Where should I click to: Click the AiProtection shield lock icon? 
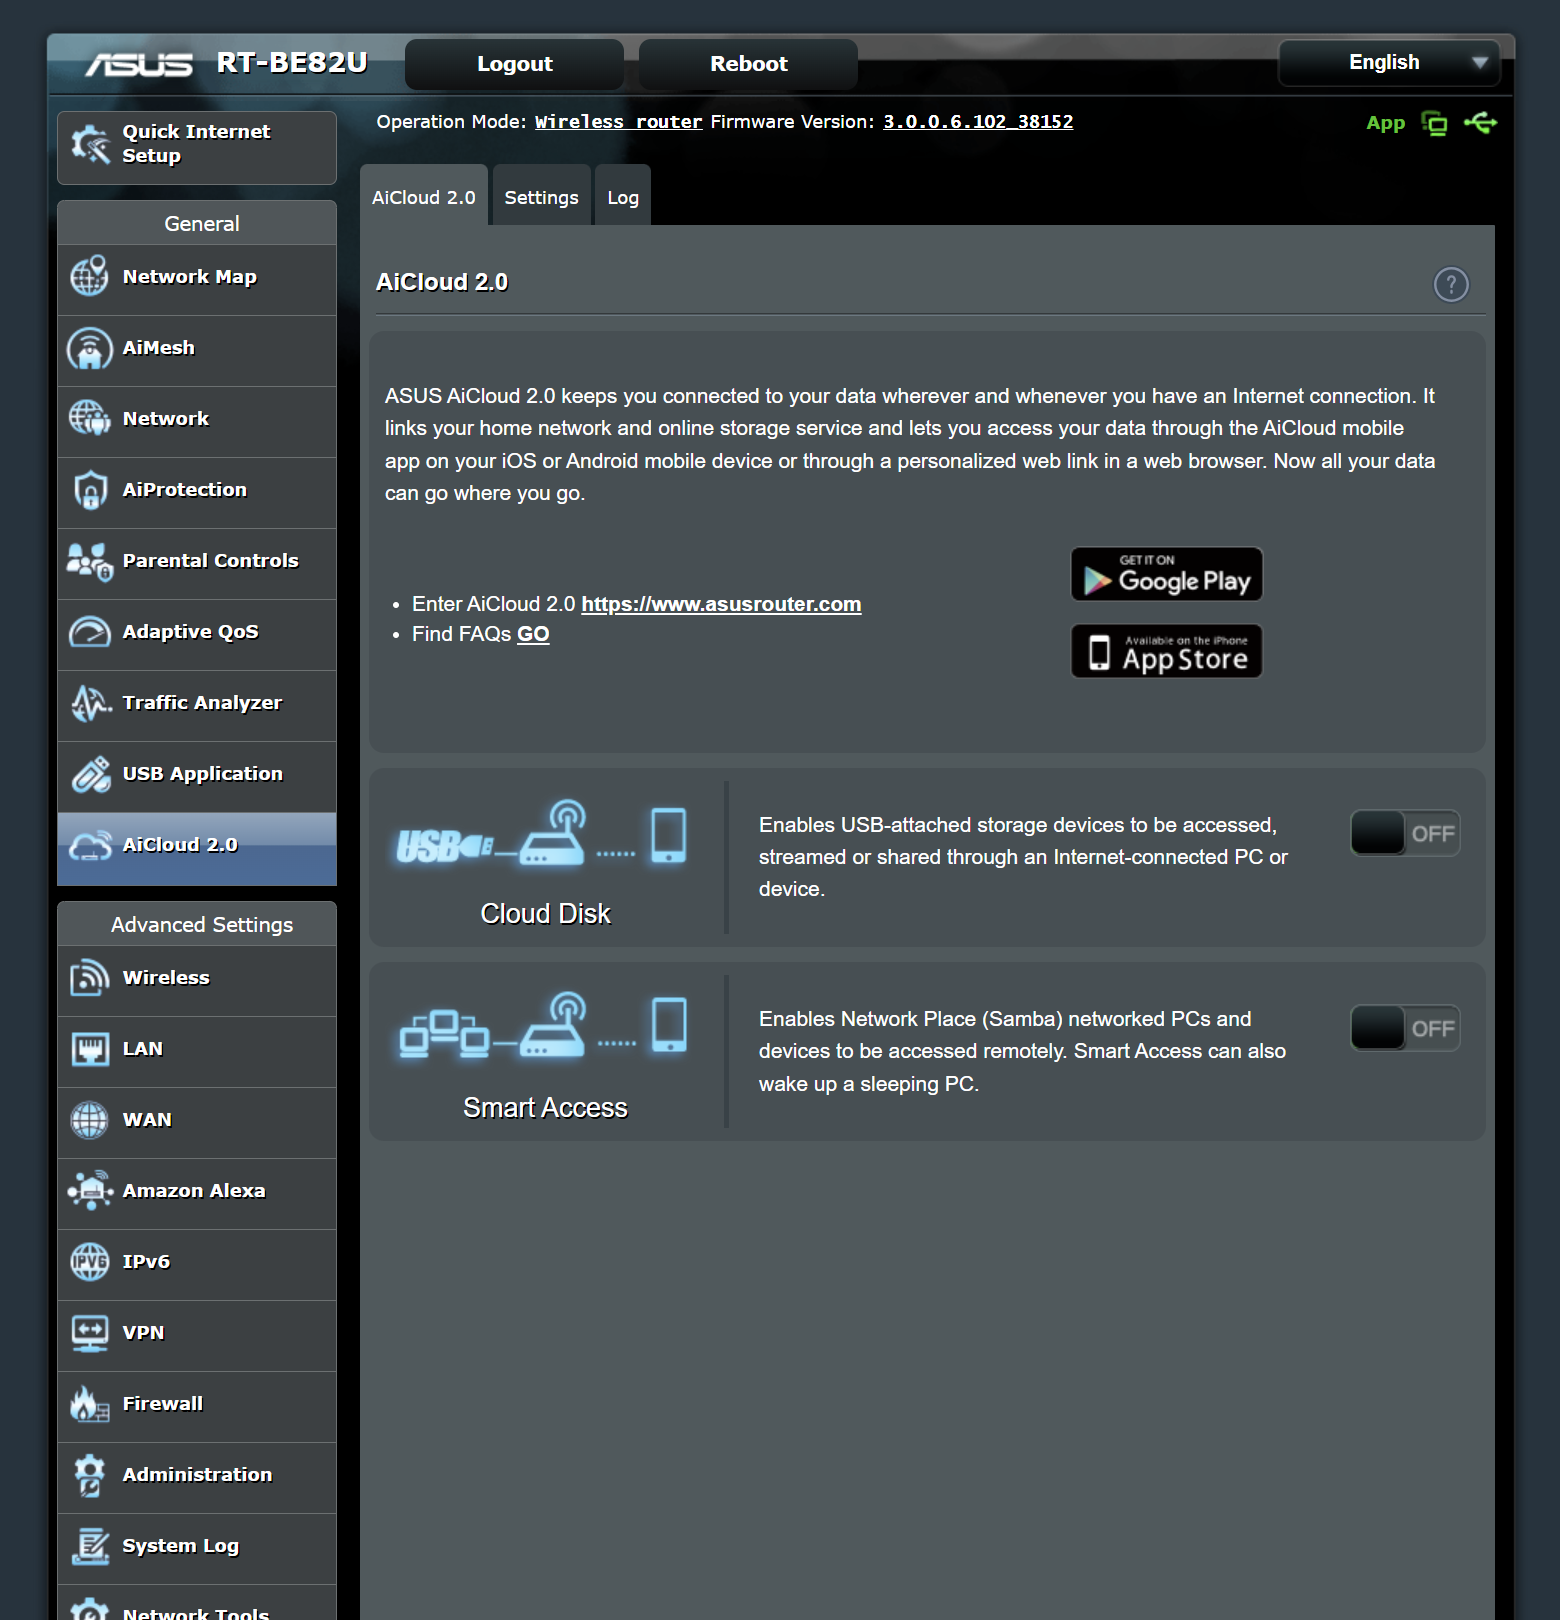coord(90,490)
